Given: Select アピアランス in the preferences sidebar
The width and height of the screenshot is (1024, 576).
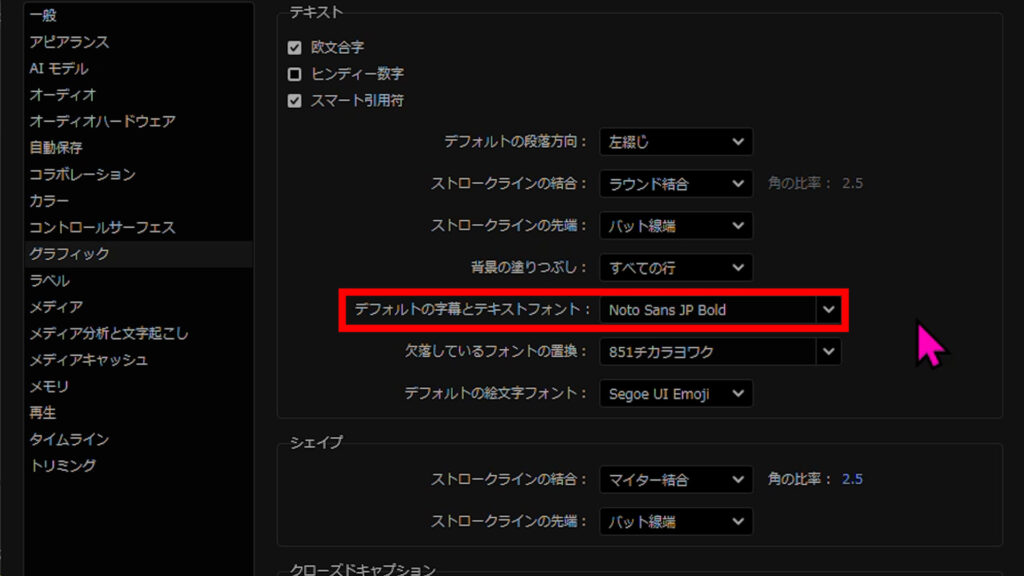Looking at the screenshot, I should coord(69,42).
